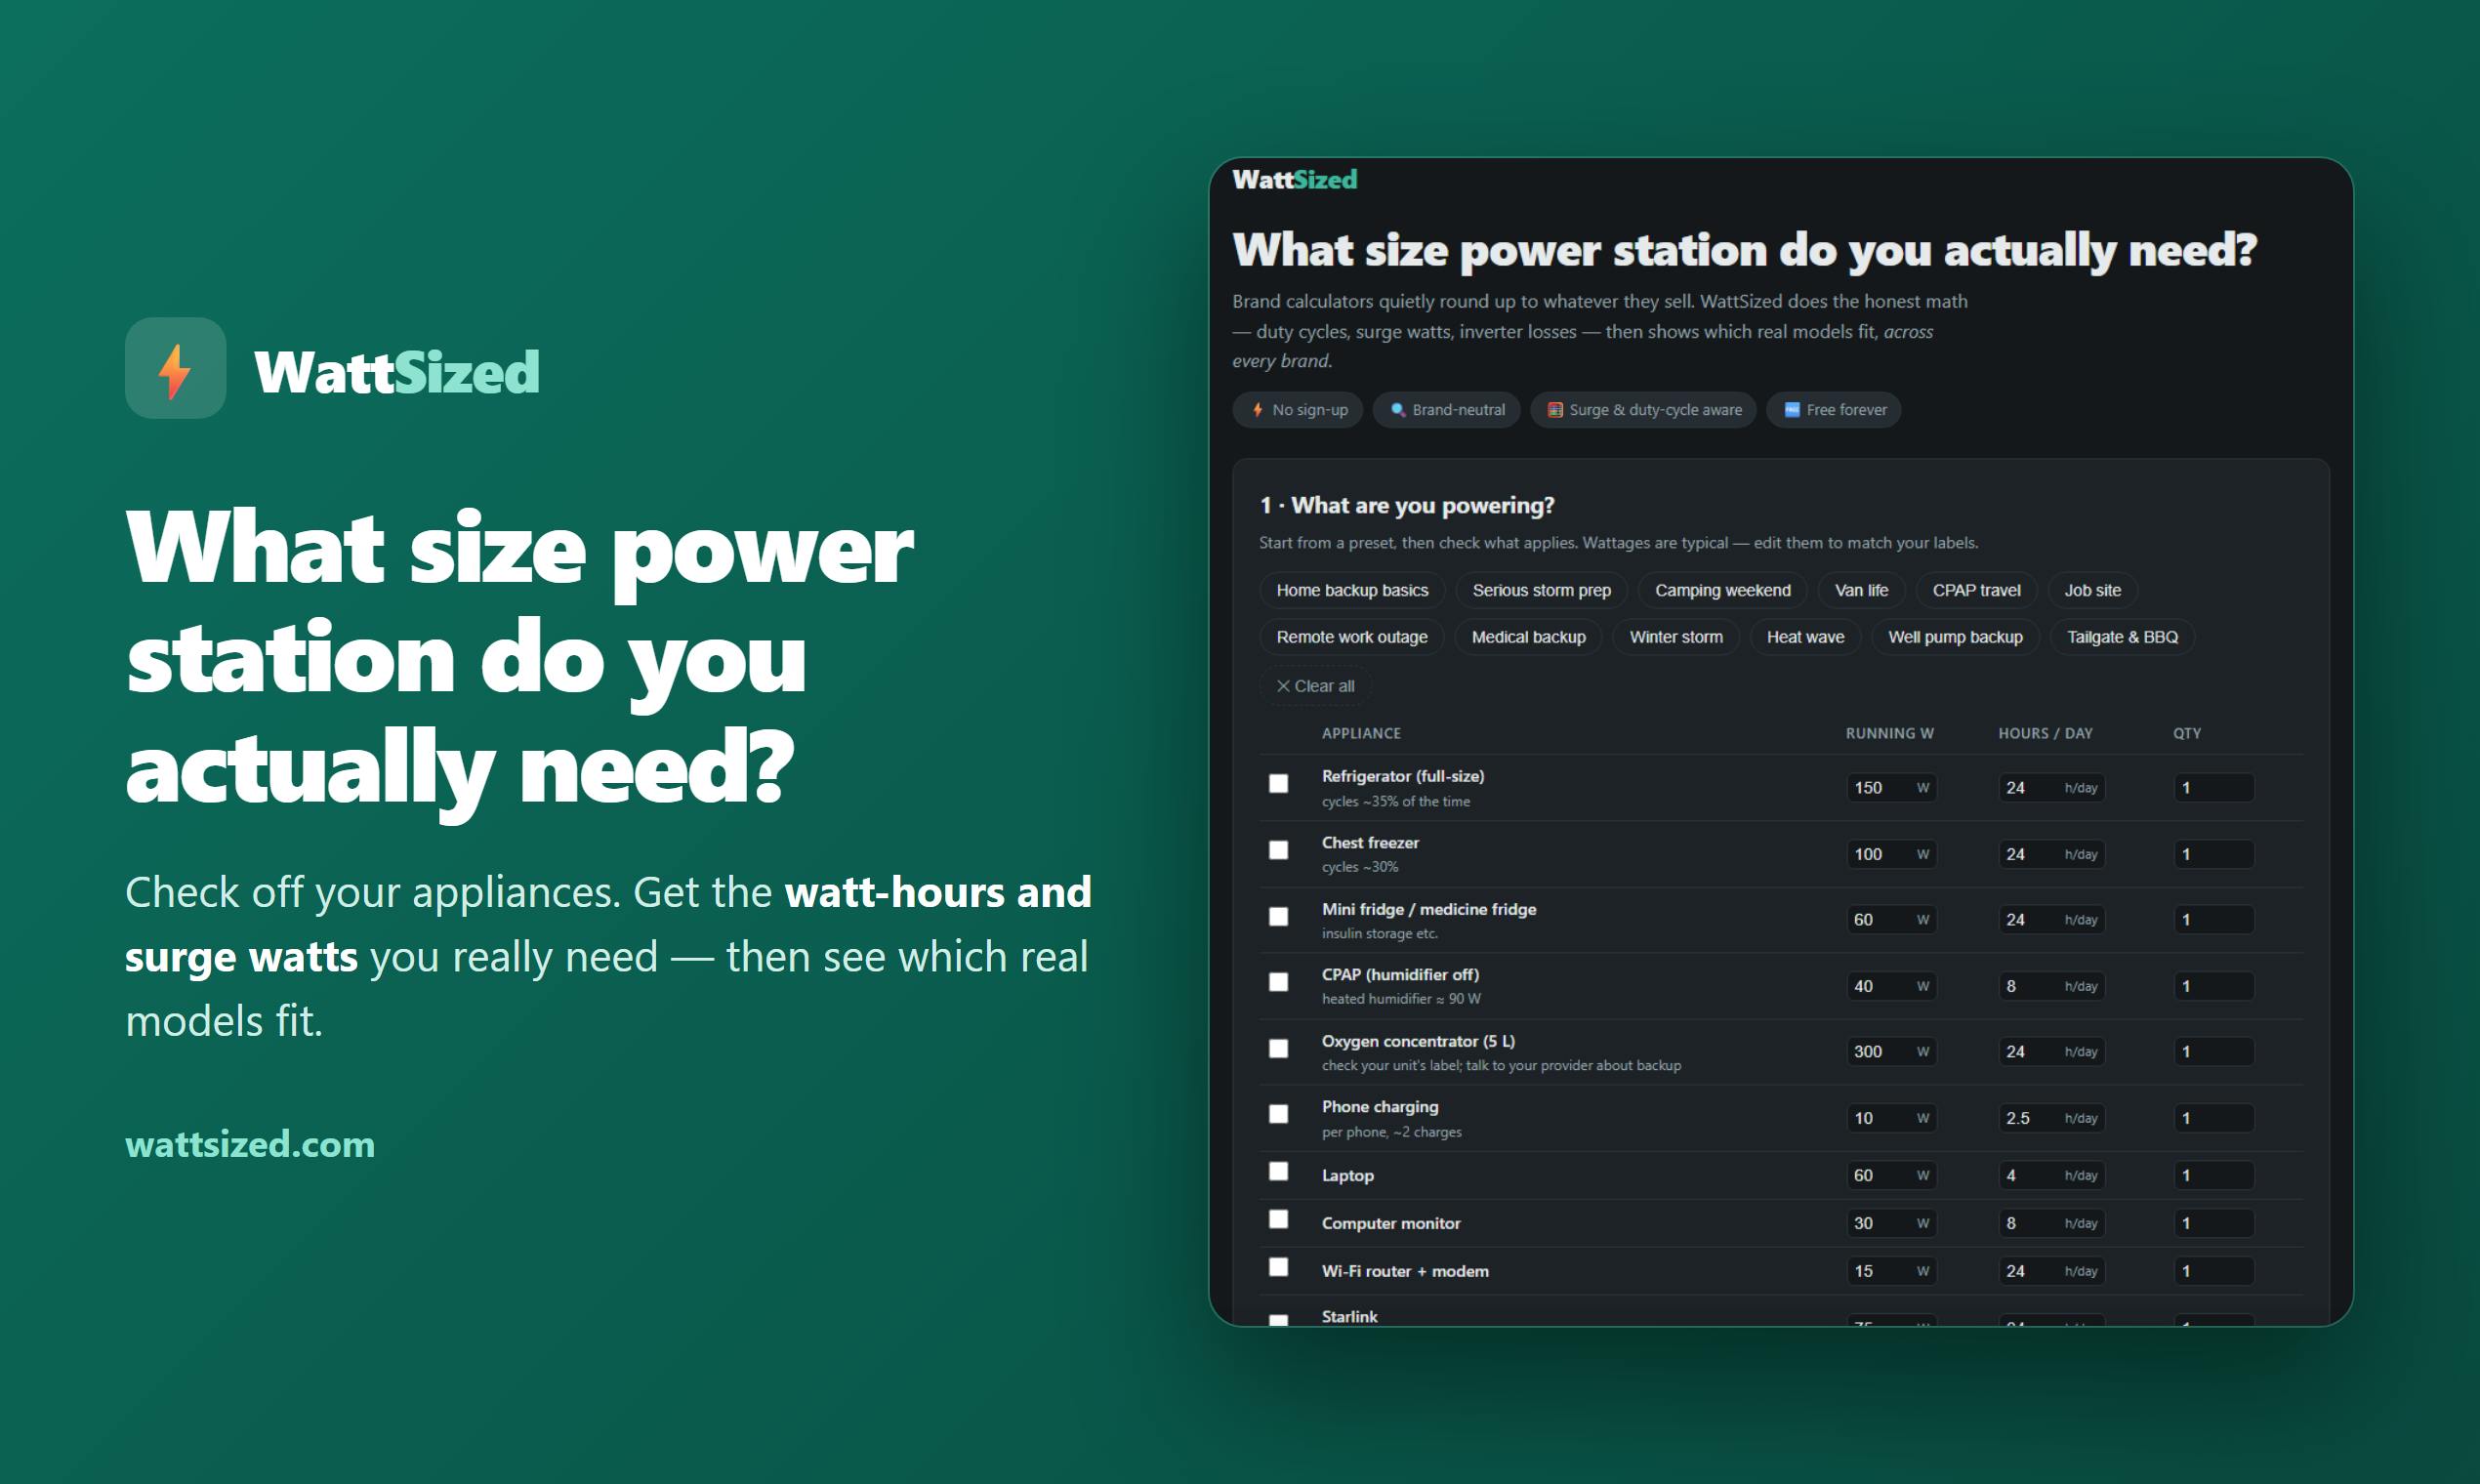Click the '1 · What are you powering?' heading

pyautogui.click(x=1407, y=506)
